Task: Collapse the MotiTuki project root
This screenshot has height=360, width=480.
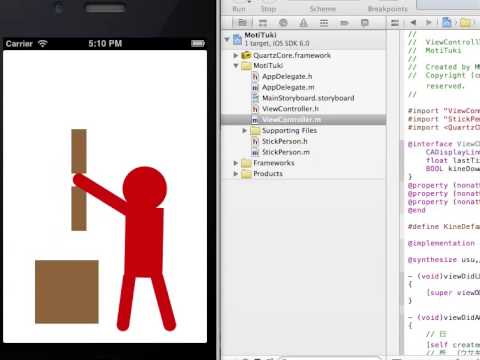Action: [x=227, y=39]
